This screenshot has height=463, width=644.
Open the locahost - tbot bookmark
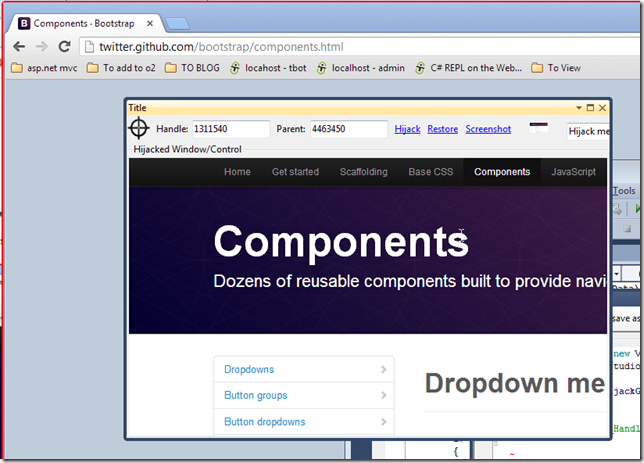coord(268,68)
